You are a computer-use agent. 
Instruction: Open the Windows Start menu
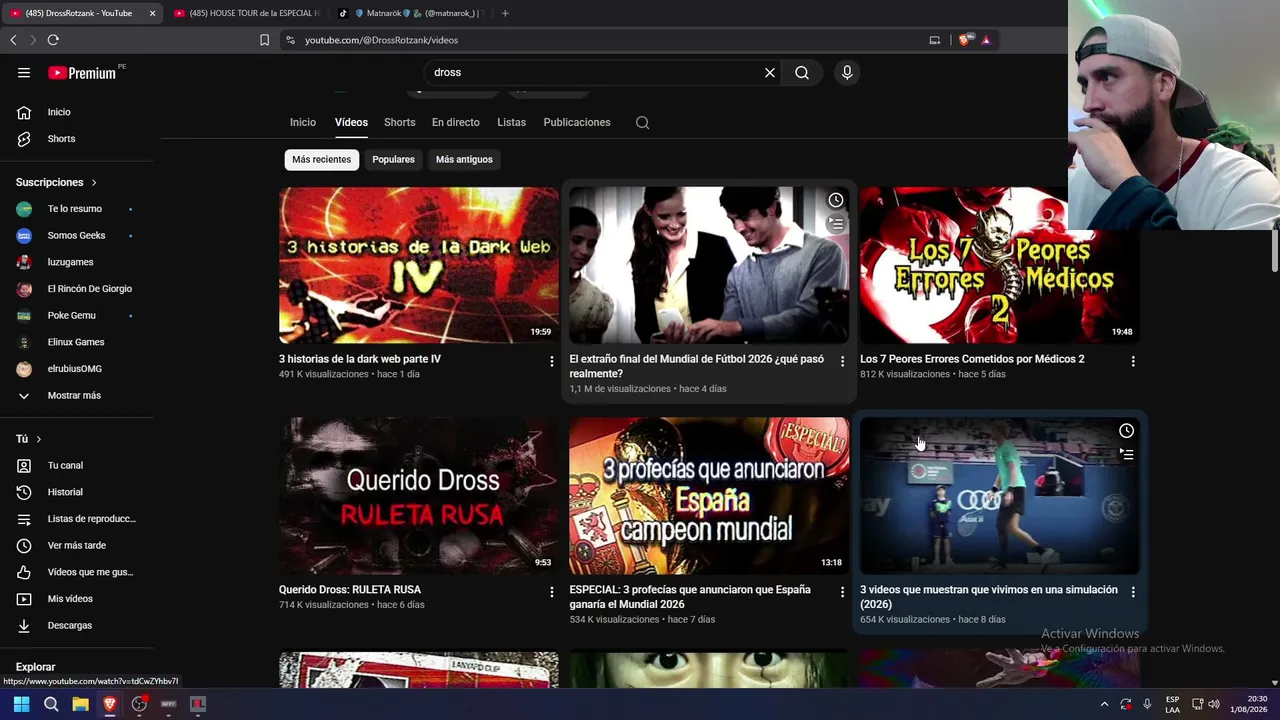(x=21, y=704)
